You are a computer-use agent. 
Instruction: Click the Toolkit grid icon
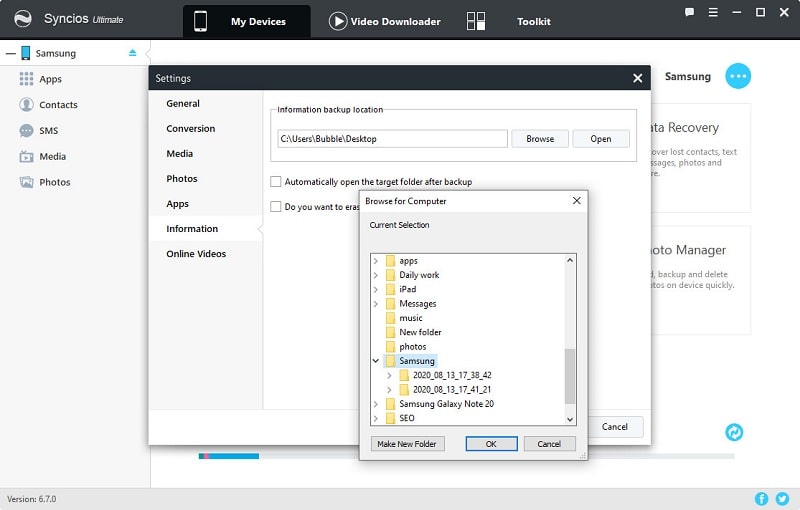(476, 21)
